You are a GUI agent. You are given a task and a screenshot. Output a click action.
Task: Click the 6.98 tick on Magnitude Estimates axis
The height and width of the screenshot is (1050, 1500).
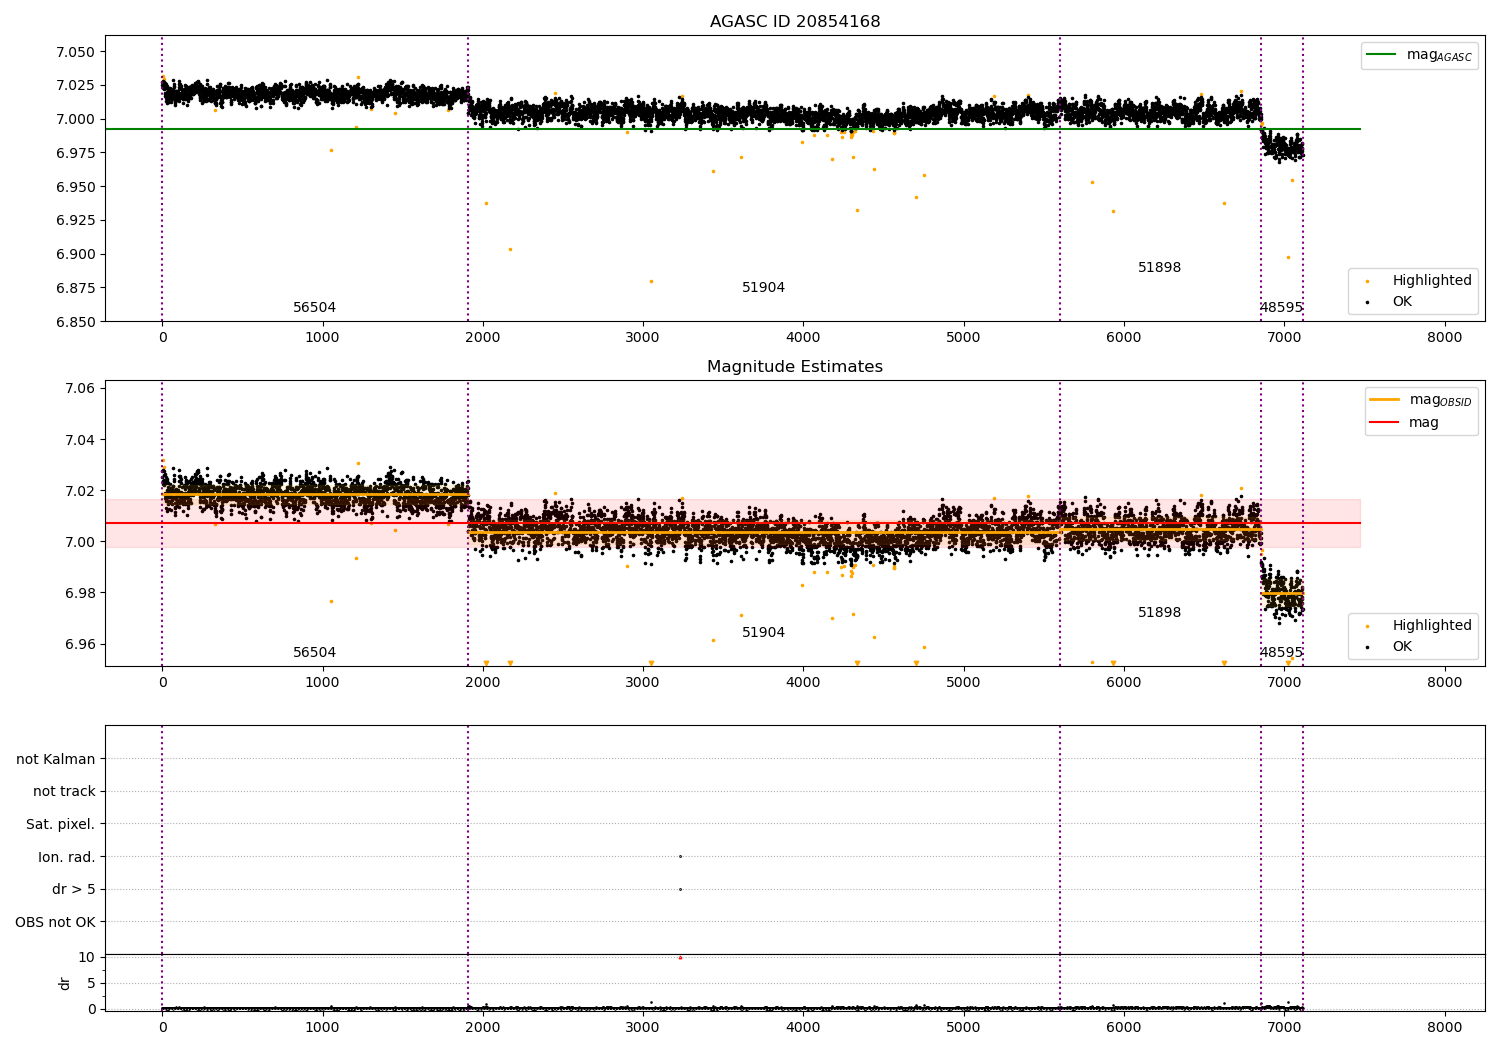point(79,594)
